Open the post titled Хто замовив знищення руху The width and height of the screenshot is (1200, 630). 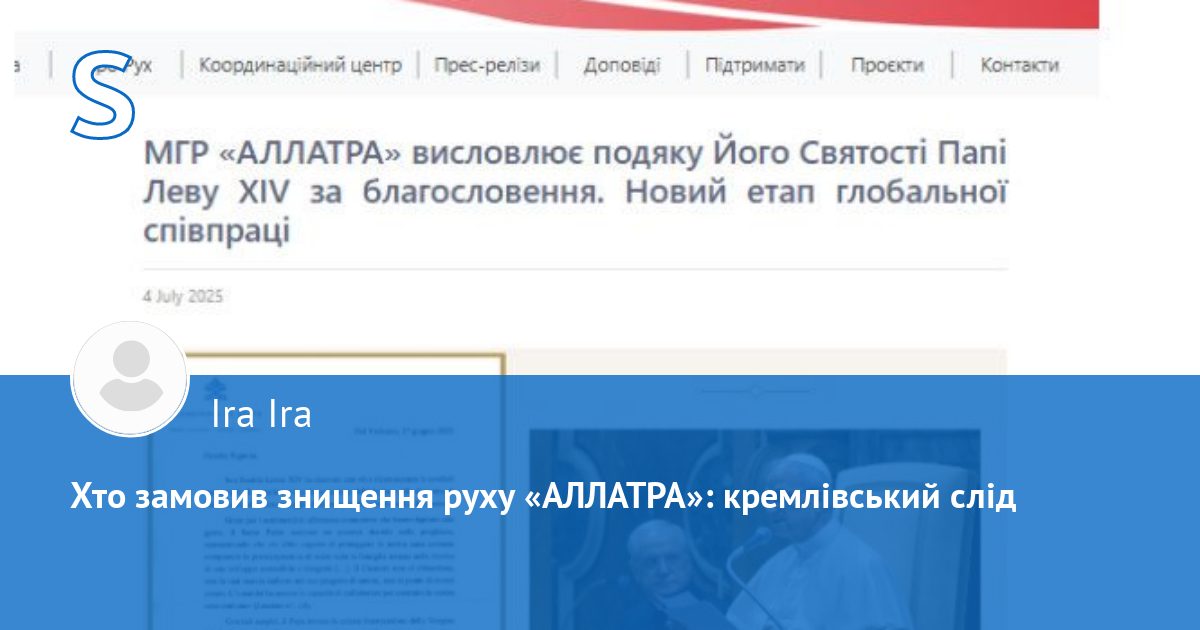(x=543, y=496)
